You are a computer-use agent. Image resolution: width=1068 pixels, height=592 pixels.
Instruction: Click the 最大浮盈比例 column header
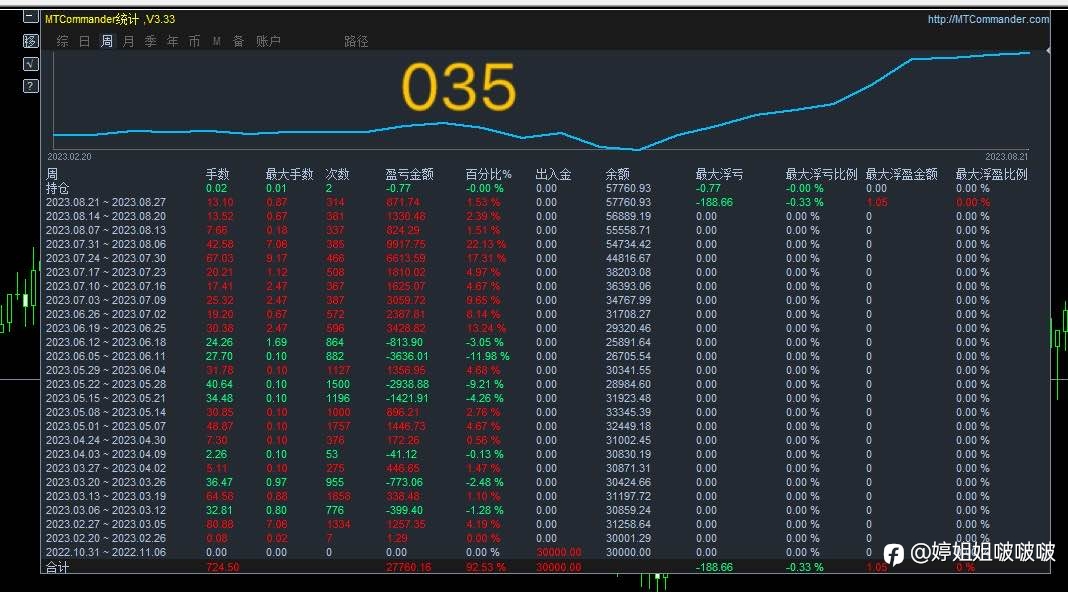(x=992, y=174)
